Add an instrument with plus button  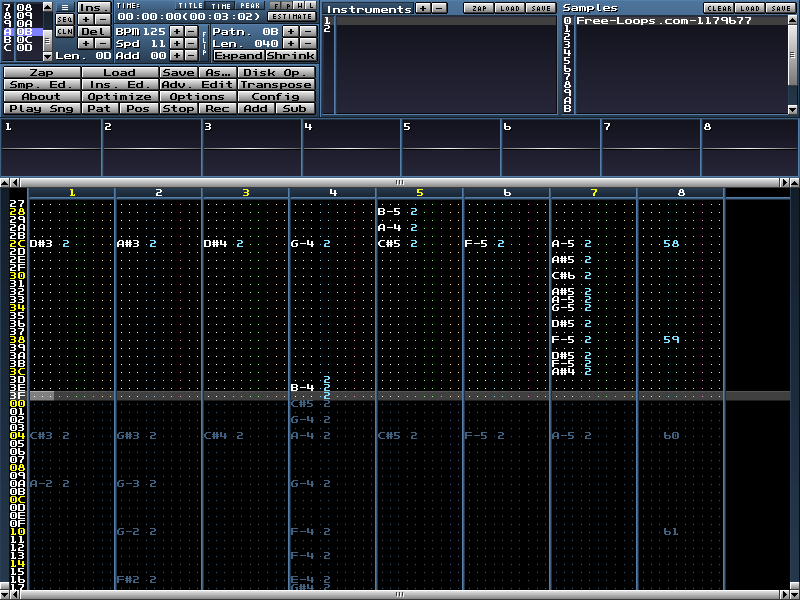tap(423, 8)
